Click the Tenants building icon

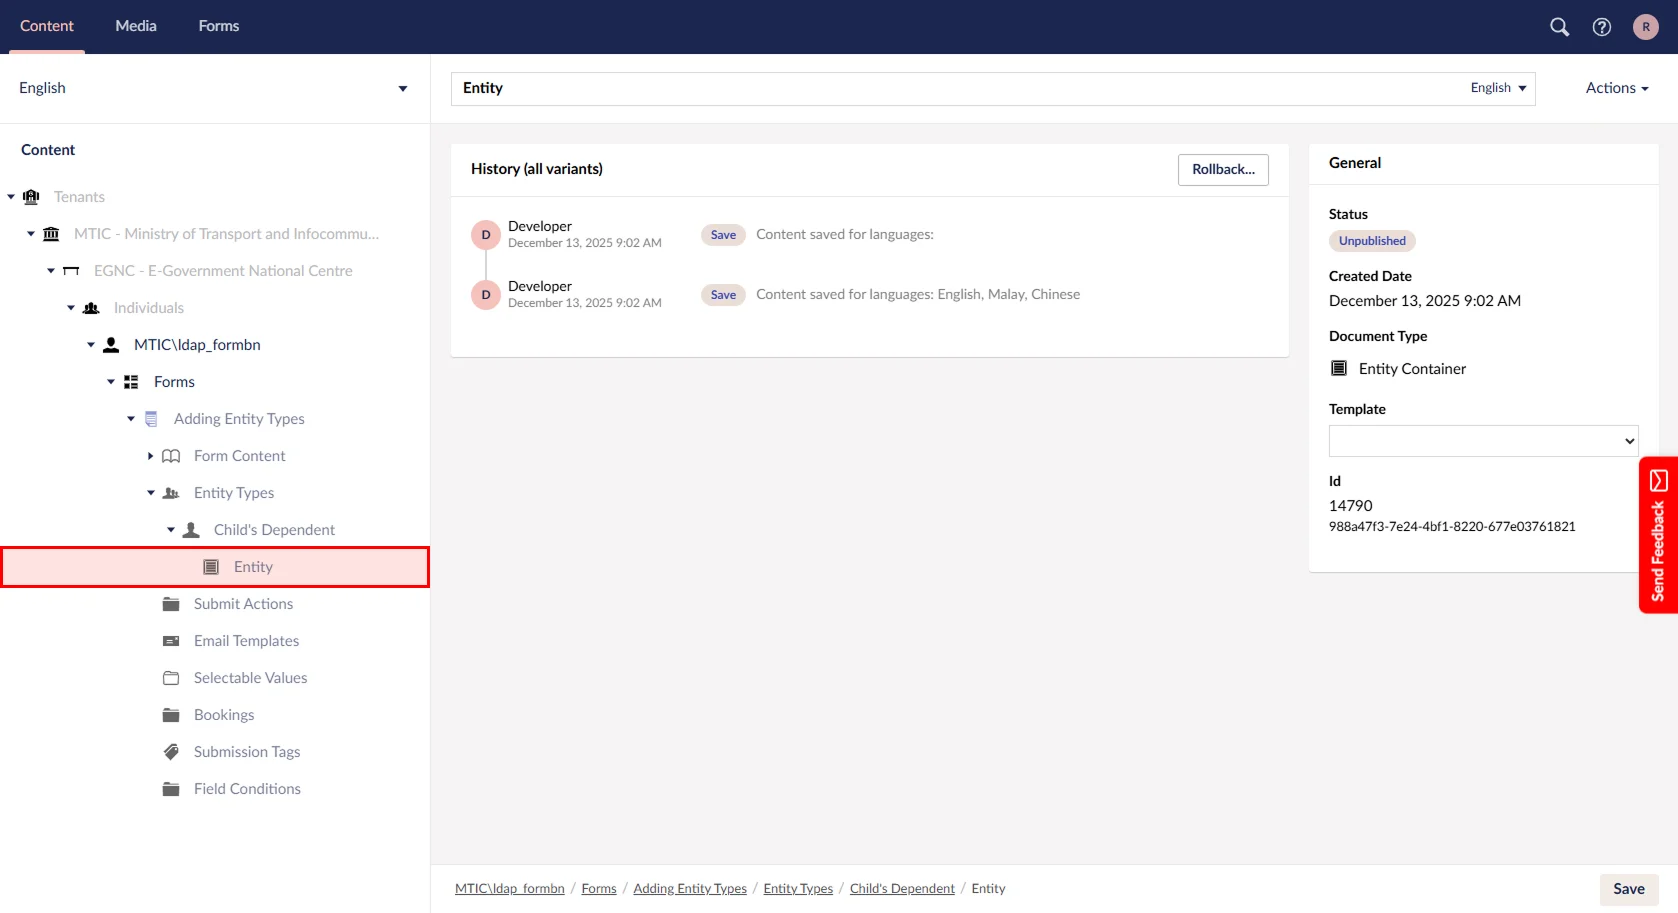tap(31, 197)
